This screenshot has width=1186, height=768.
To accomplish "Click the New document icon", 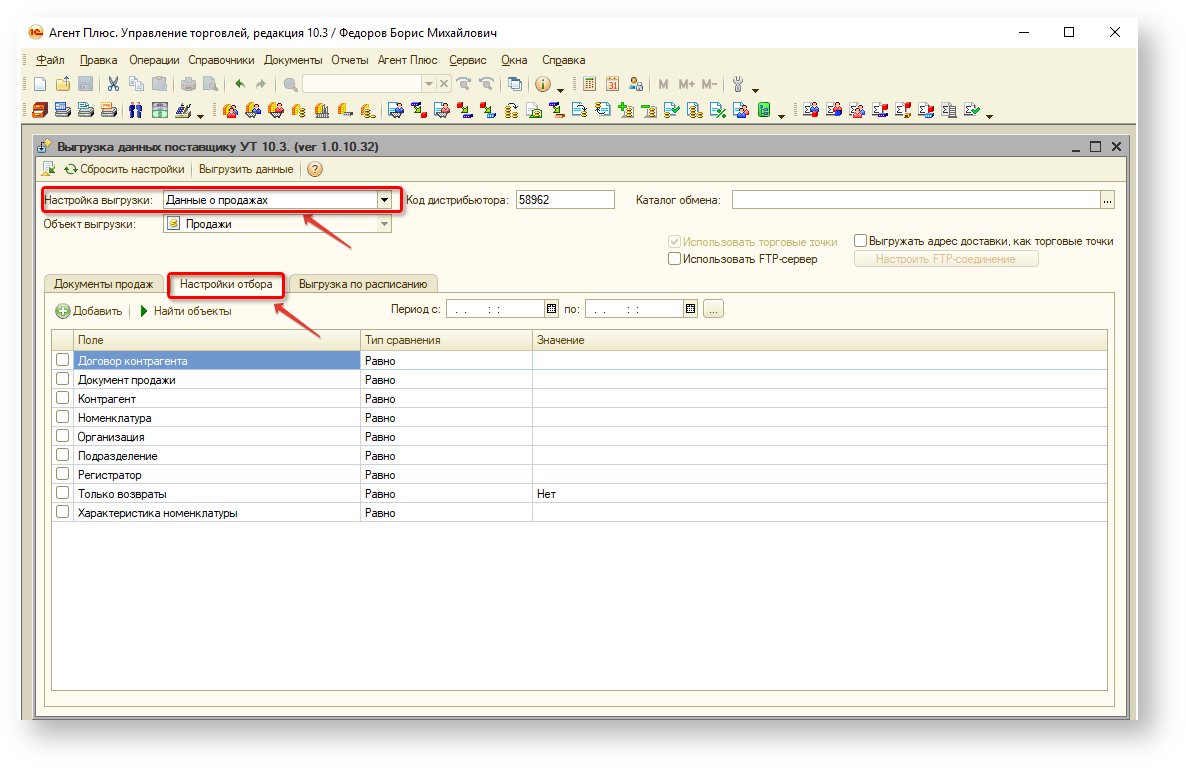I will tap(40, 84).
